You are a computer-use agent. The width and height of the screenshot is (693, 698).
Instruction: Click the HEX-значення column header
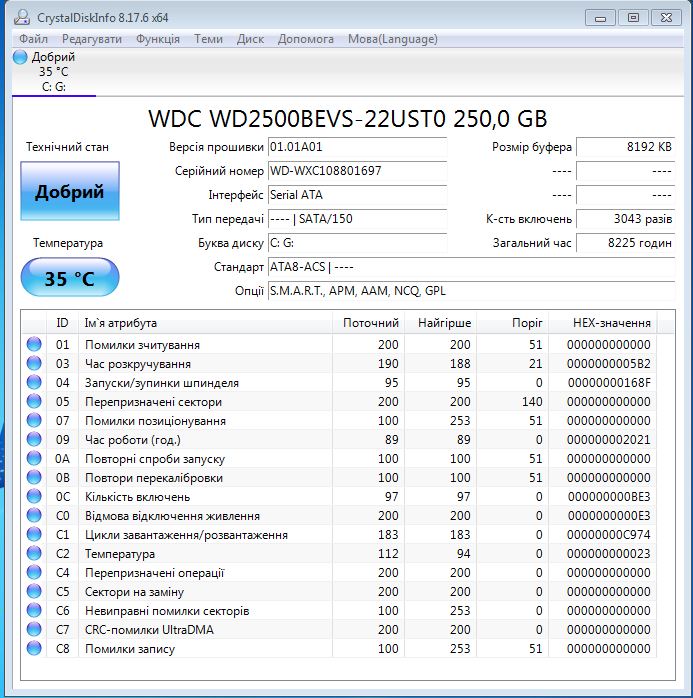[x=612, y=323]
